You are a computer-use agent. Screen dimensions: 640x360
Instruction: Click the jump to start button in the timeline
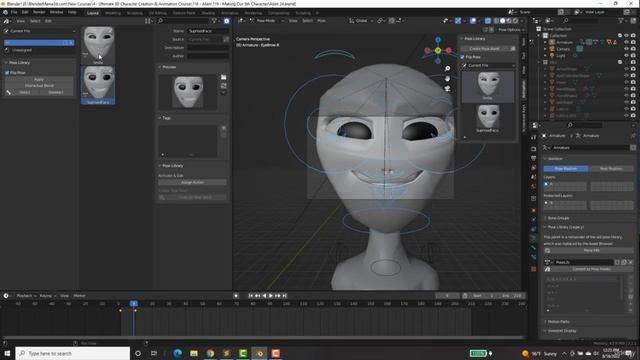[x=251, y=296]
